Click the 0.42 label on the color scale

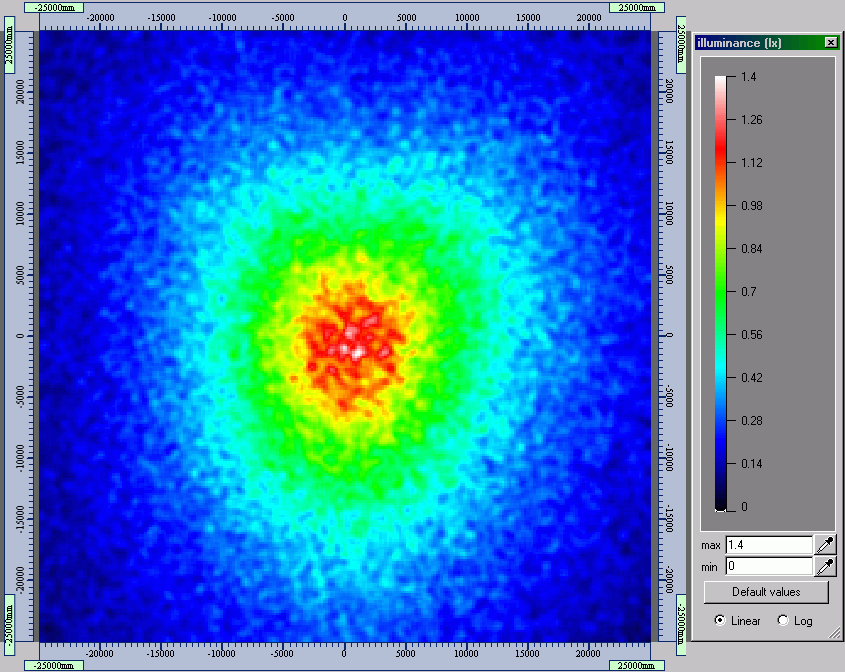click(752, 378)
